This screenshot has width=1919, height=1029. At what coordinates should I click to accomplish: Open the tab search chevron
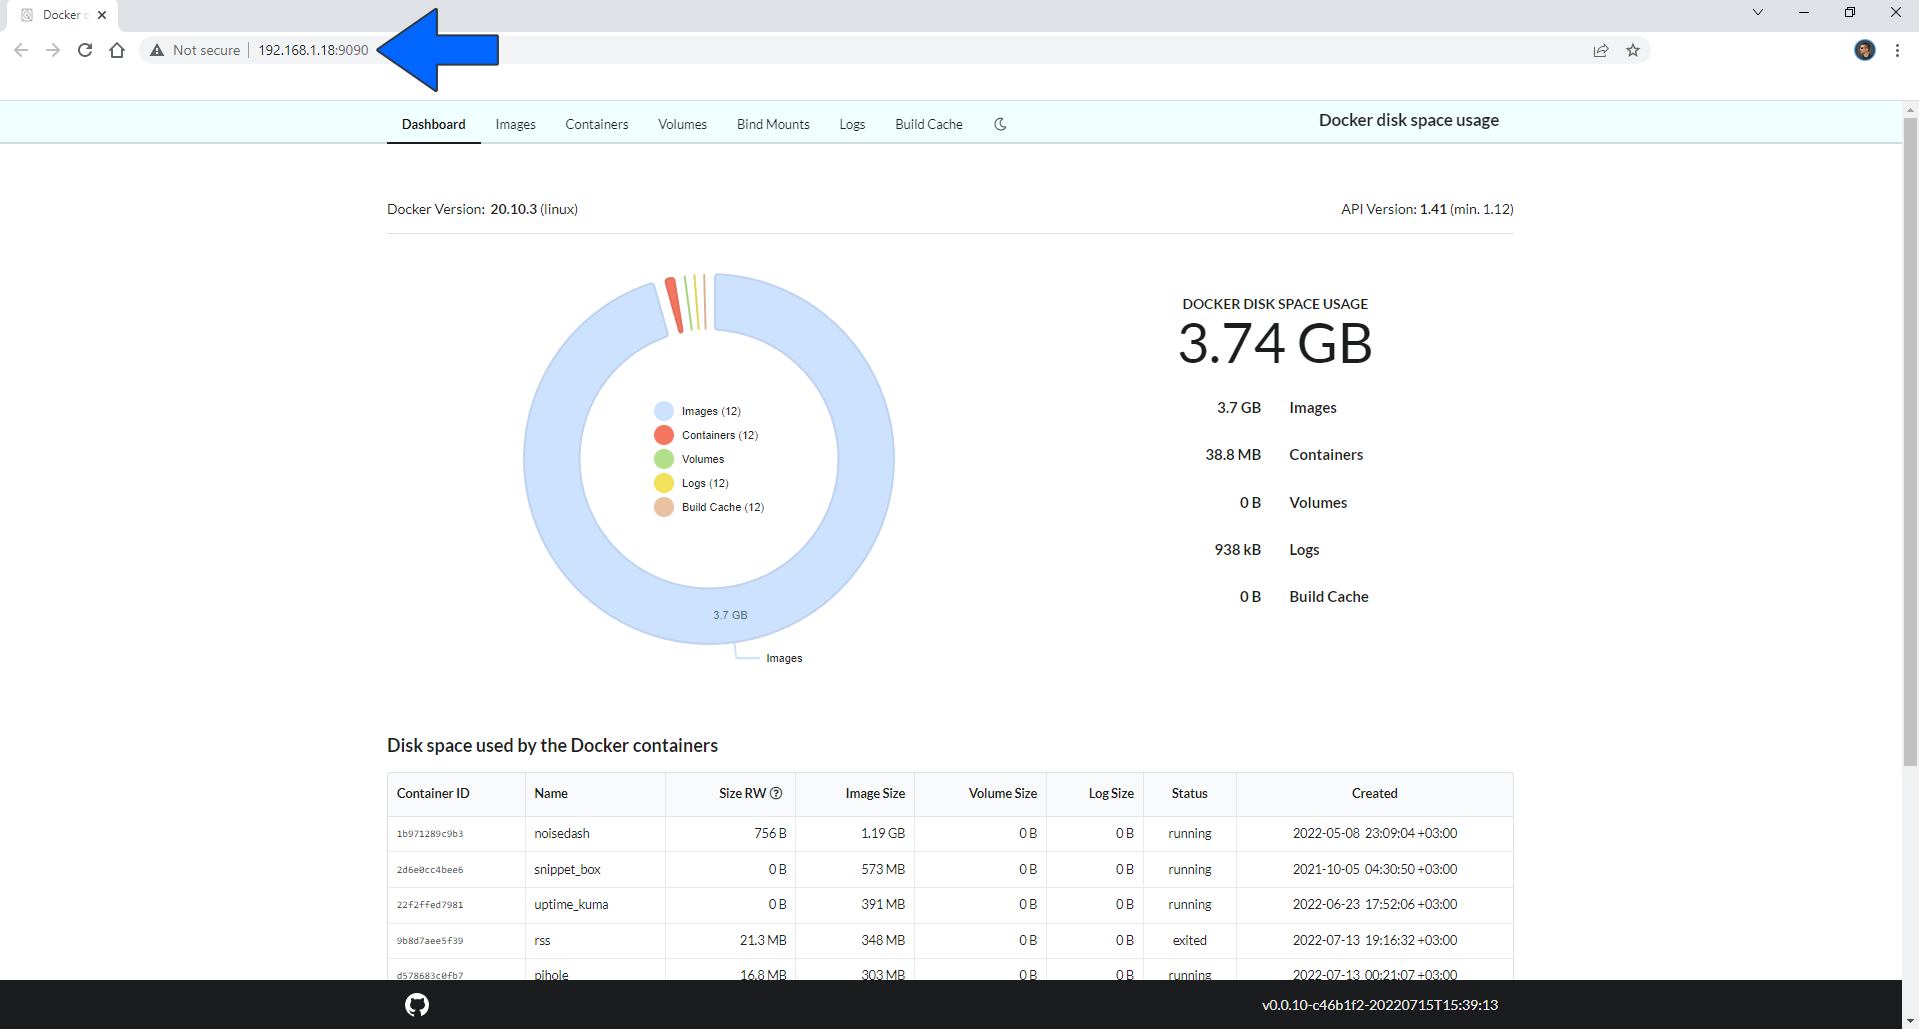1758,13
